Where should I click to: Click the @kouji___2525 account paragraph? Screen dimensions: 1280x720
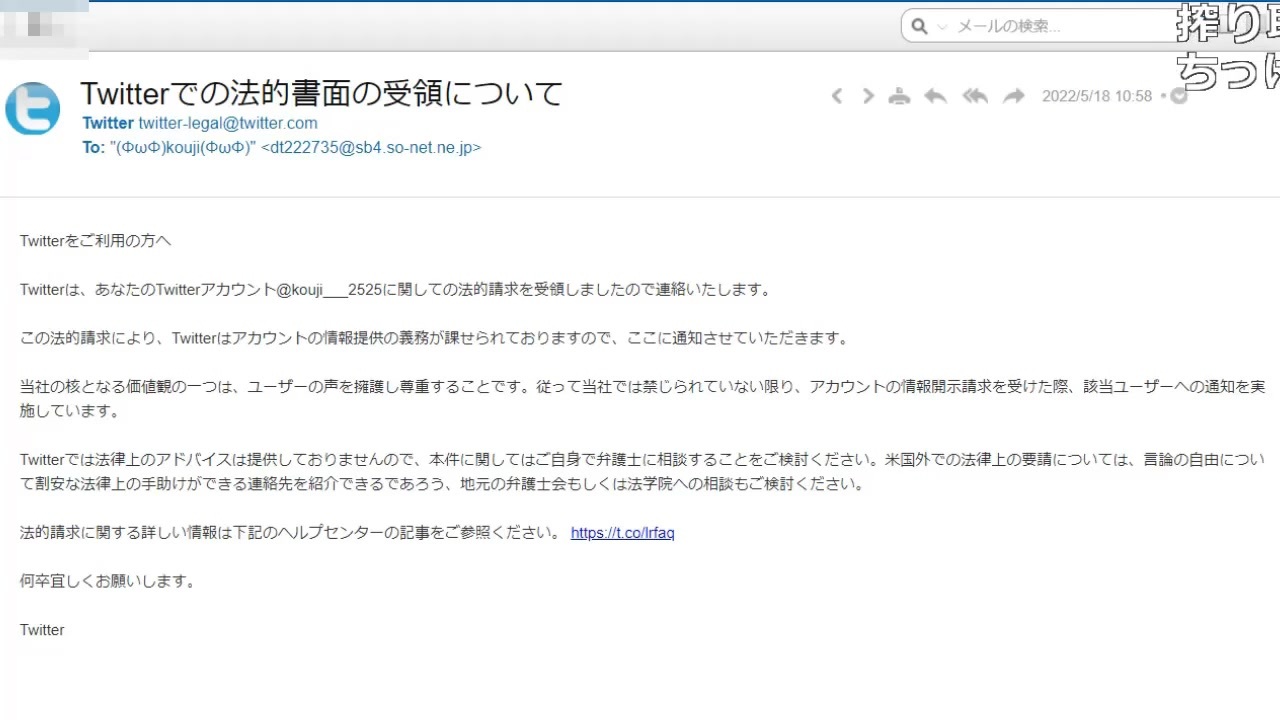[x=395, y=290]
